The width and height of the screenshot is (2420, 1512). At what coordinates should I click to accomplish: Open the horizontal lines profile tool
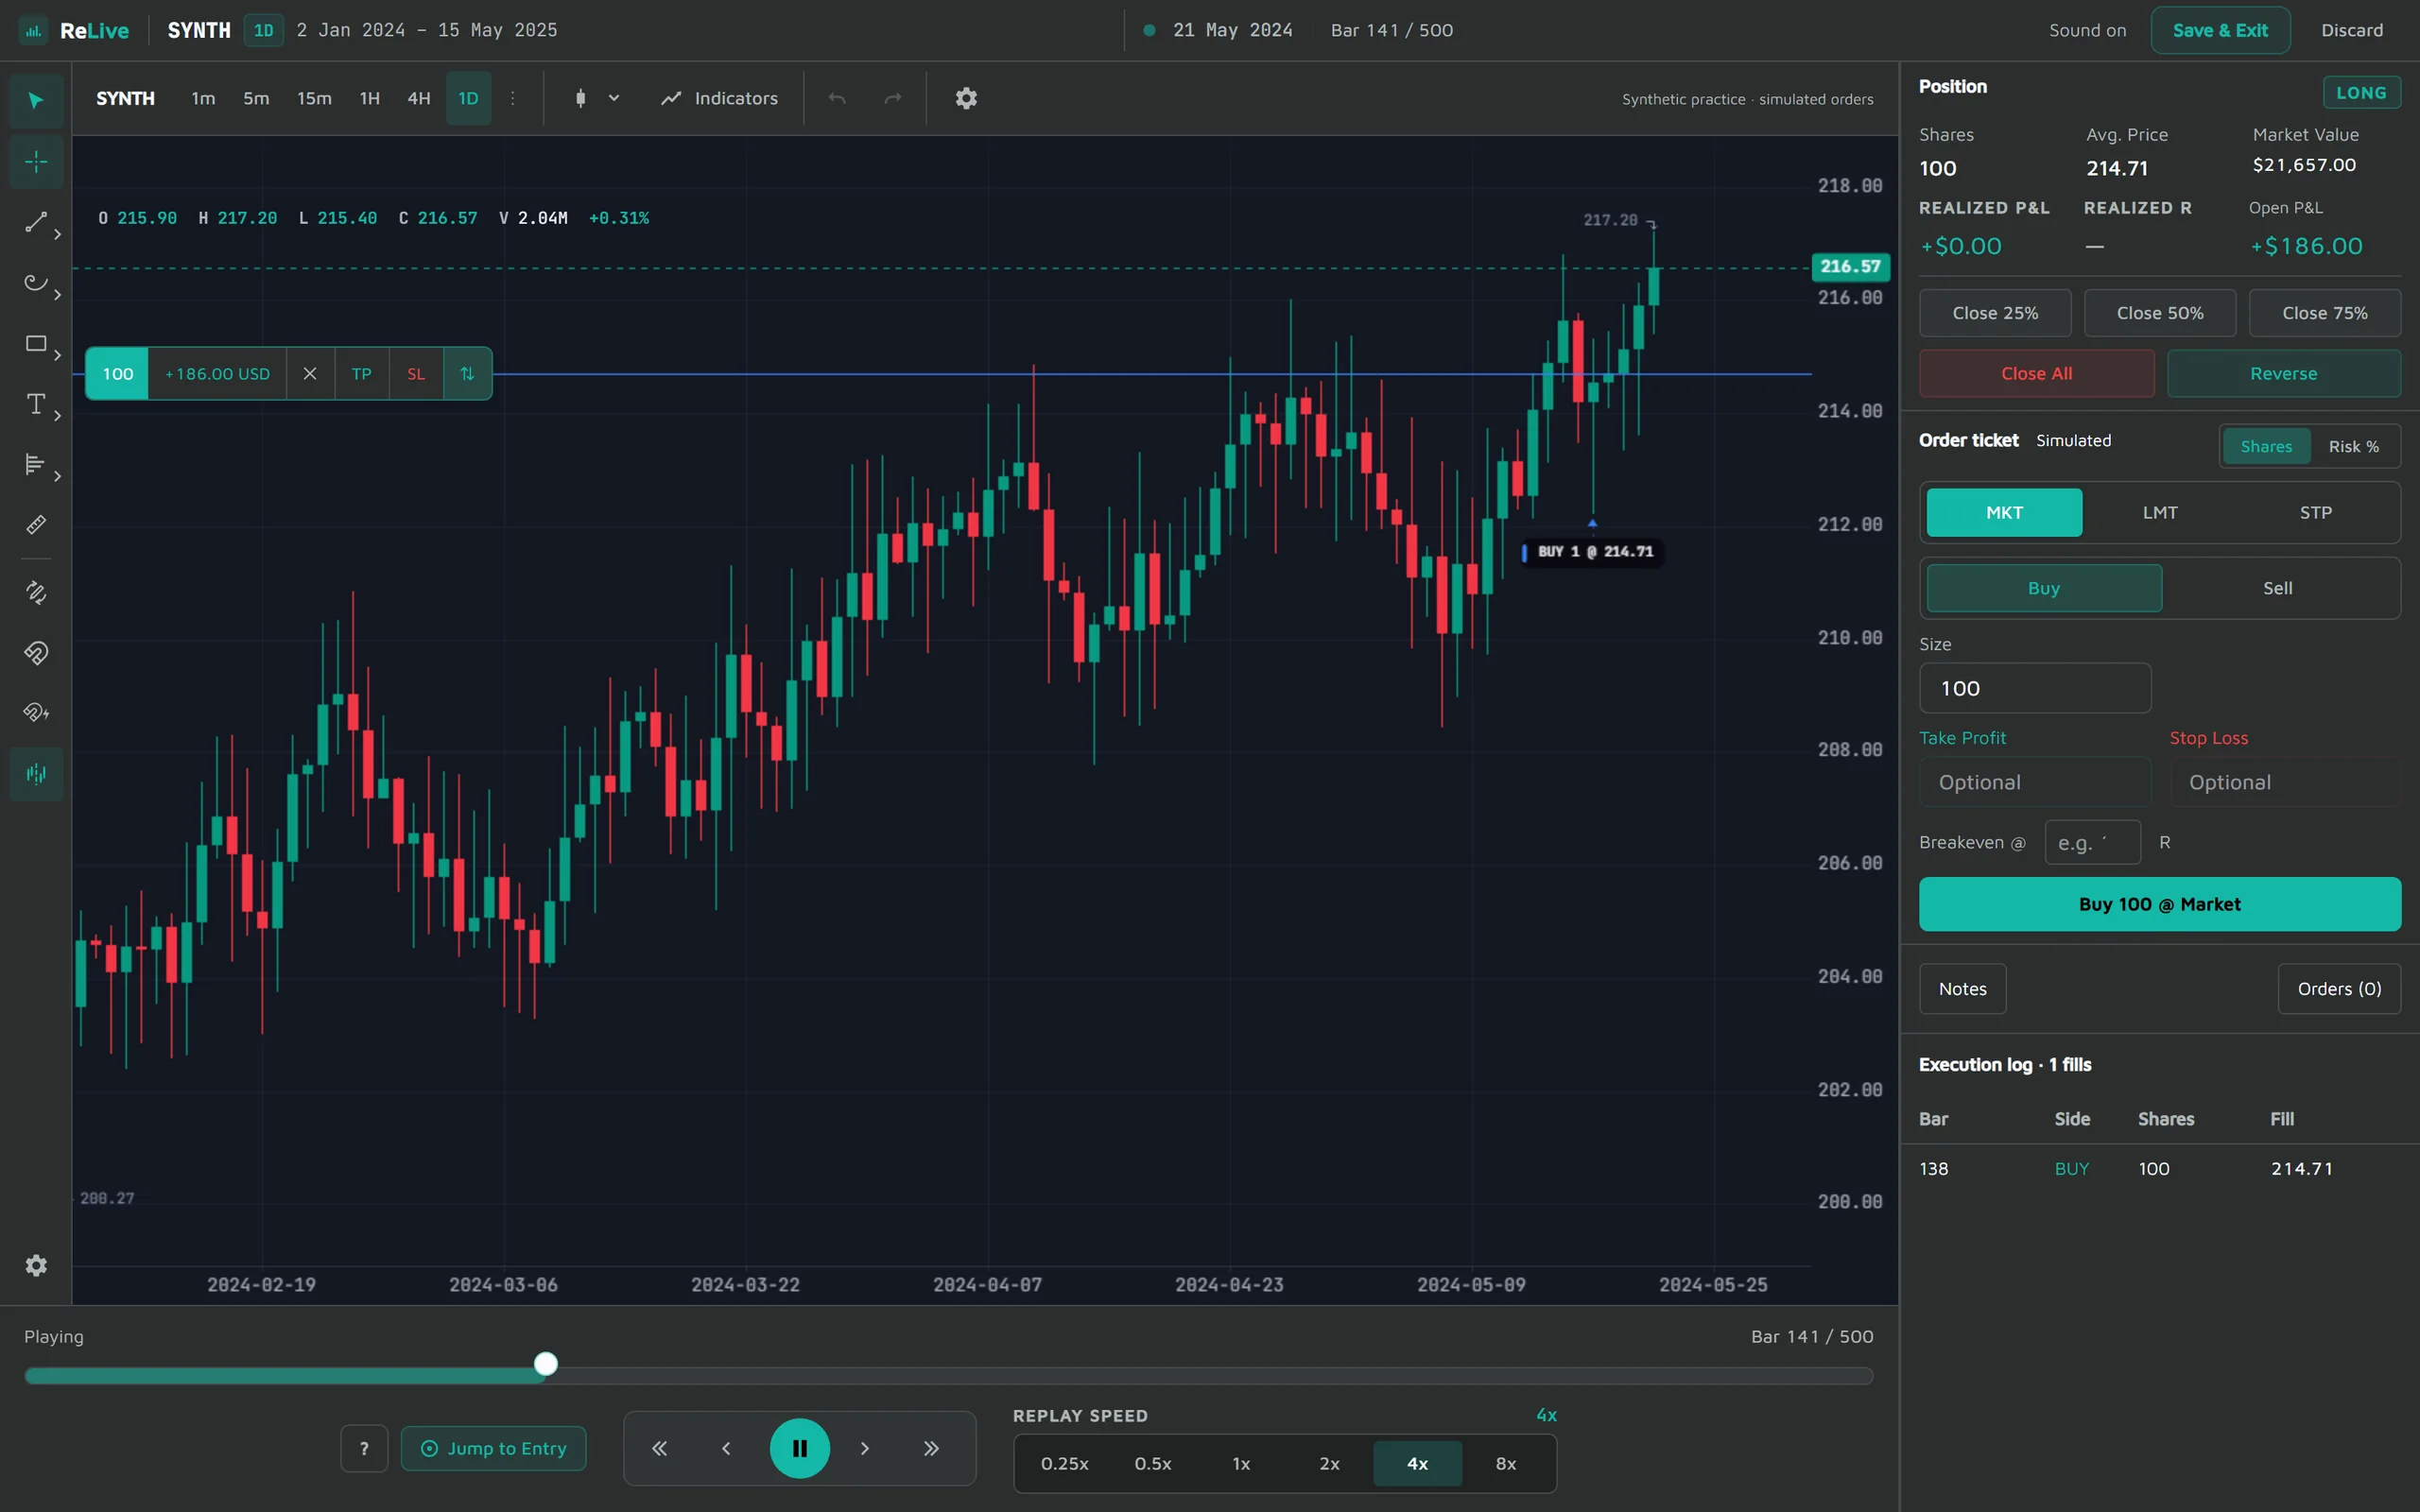[x=36, y=464]
